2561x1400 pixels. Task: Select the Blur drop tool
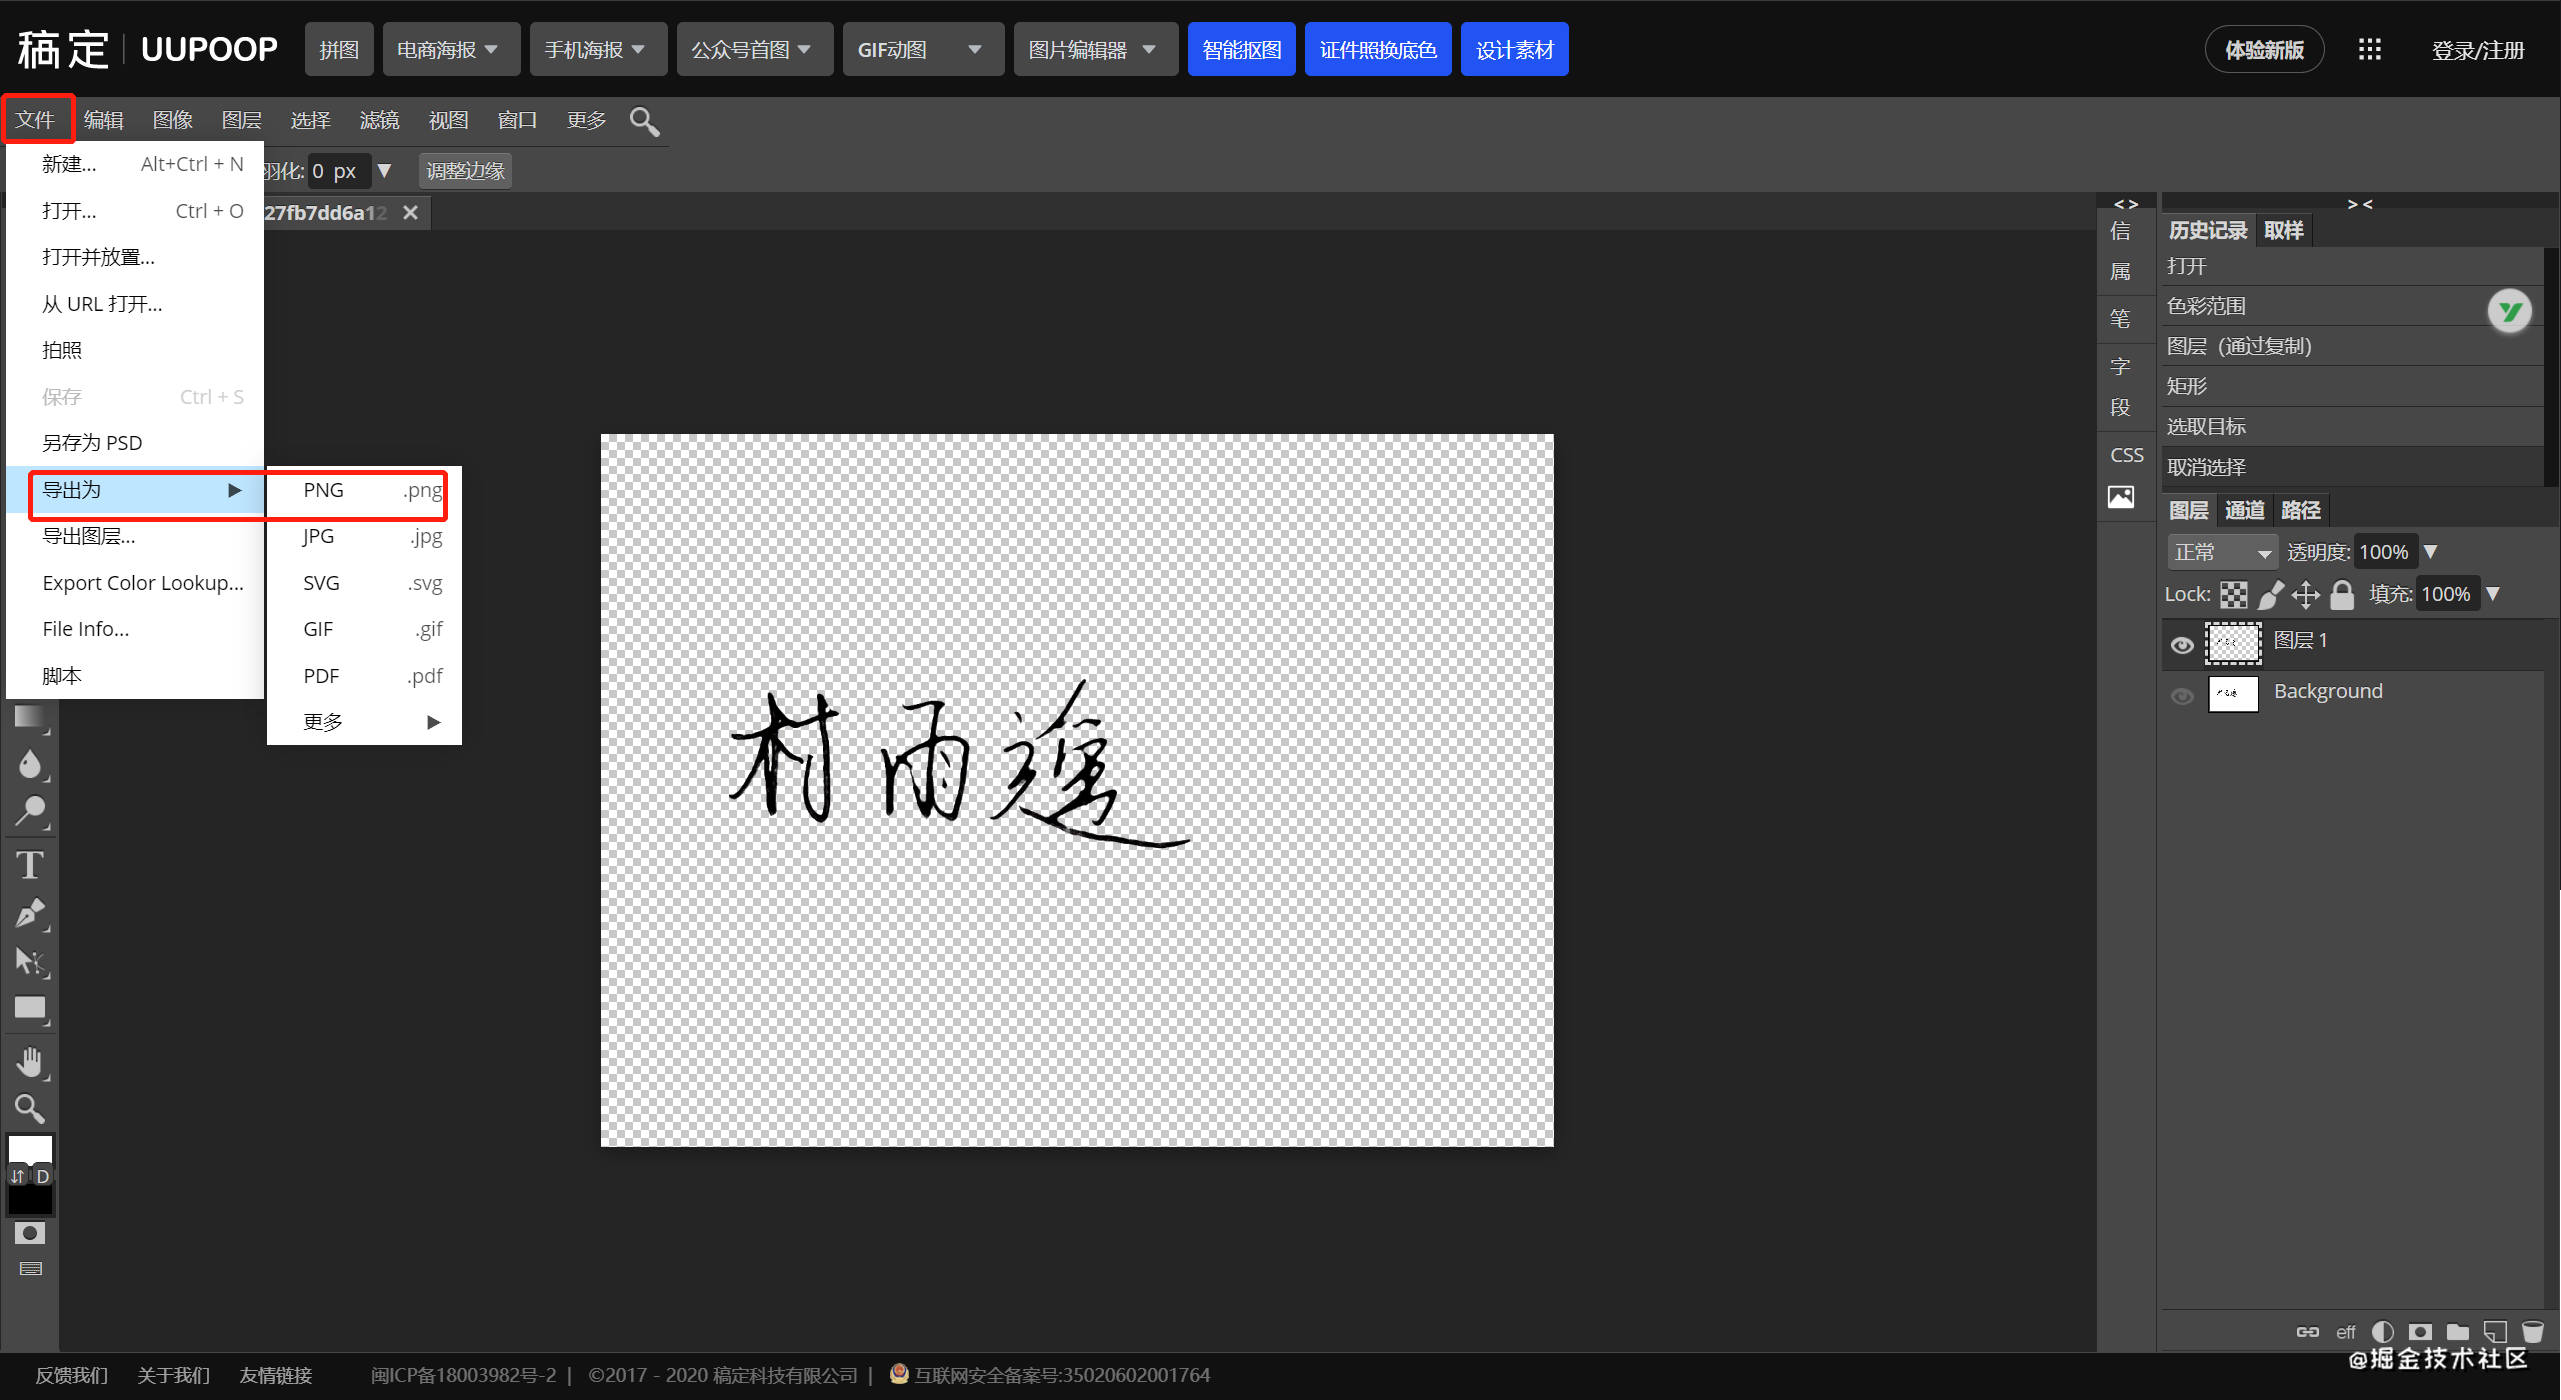click(30, 765)
